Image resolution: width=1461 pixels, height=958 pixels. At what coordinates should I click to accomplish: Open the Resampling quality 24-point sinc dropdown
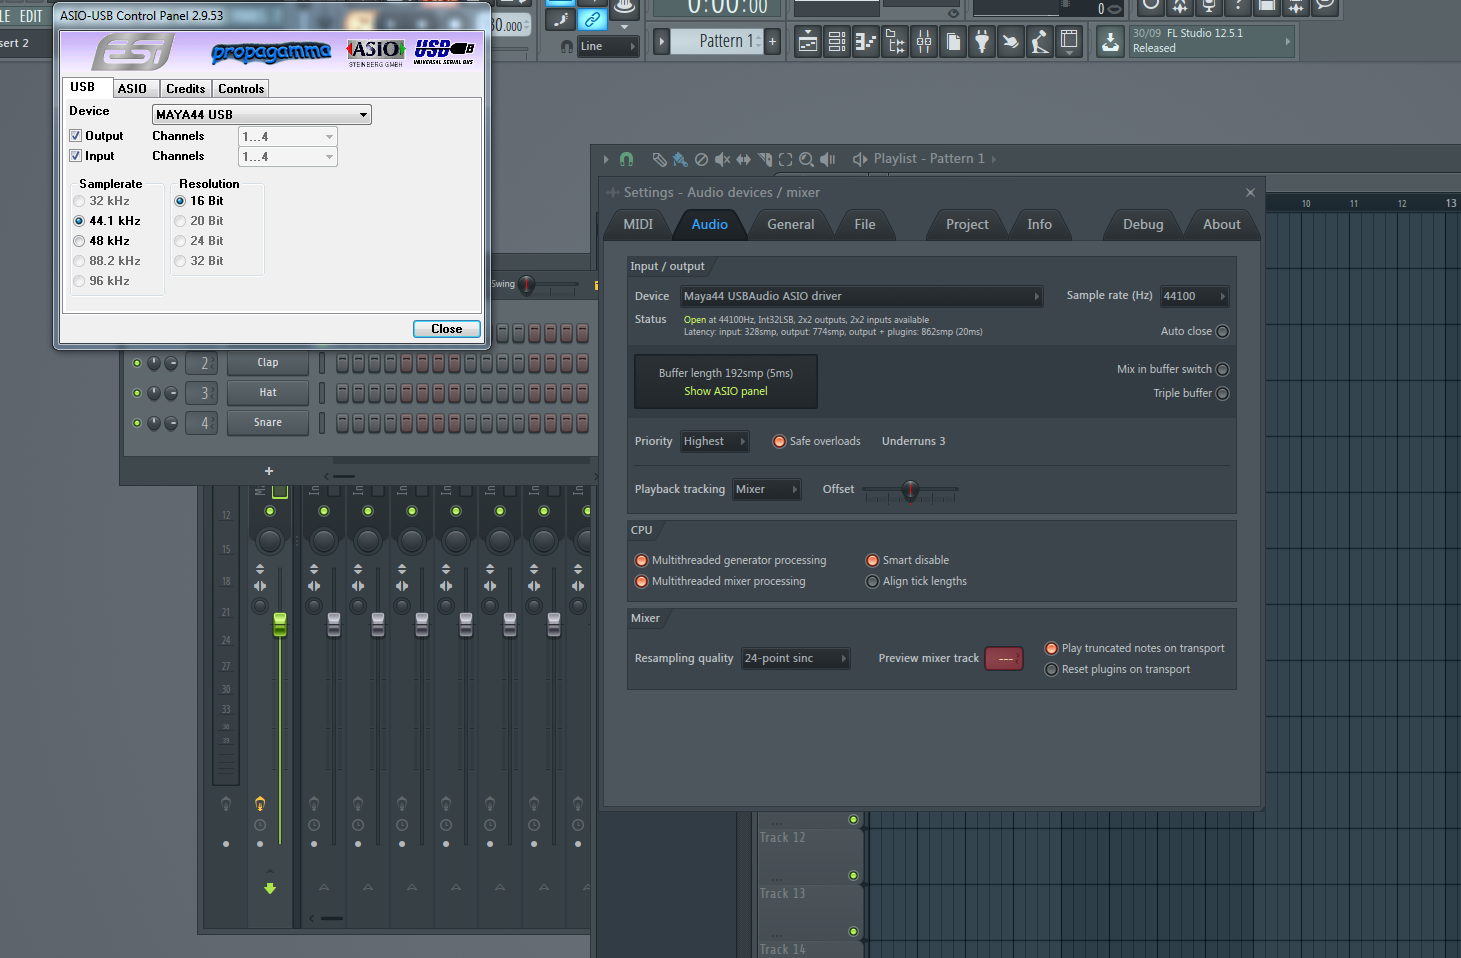(x=796, y=658)
